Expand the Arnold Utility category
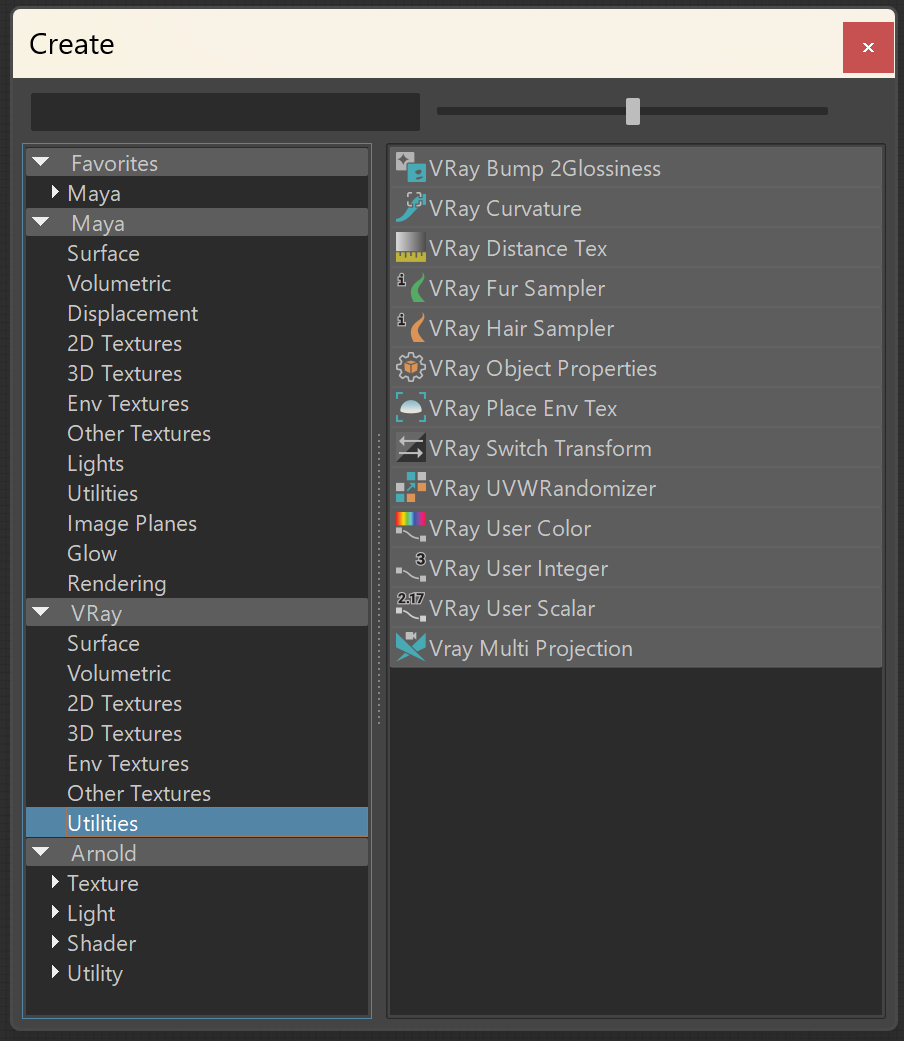 pyautogui.click(x=56, y=972)
